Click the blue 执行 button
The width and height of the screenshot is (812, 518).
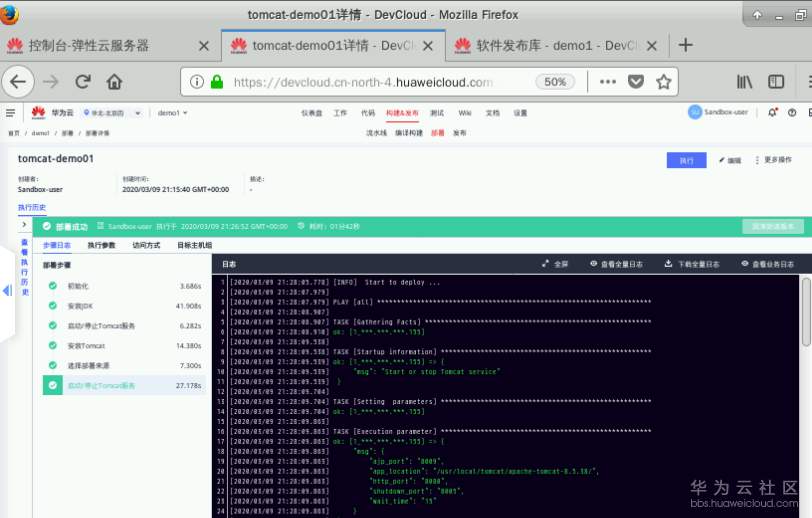pyautogui.click(x=686, y=161)
